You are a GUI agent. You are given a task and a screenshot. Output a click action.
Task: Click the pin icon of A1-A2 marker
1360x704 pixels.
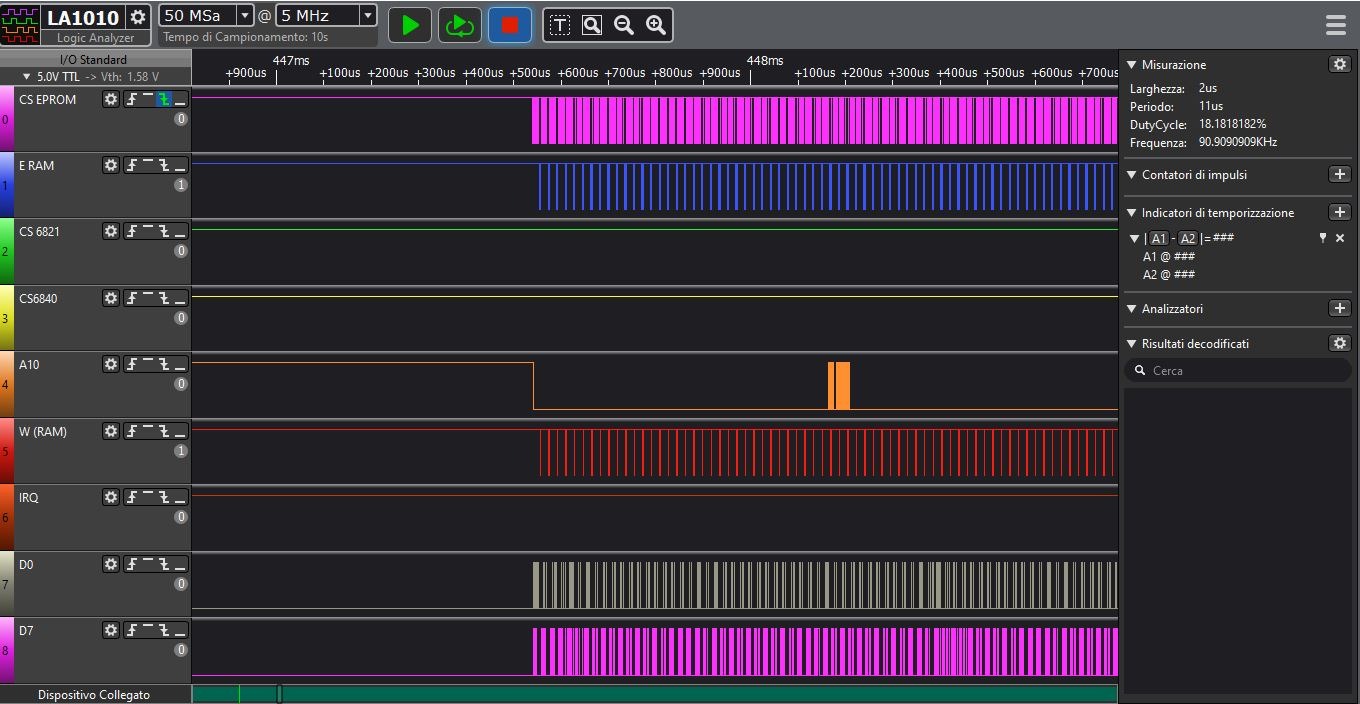point(1322,238)
